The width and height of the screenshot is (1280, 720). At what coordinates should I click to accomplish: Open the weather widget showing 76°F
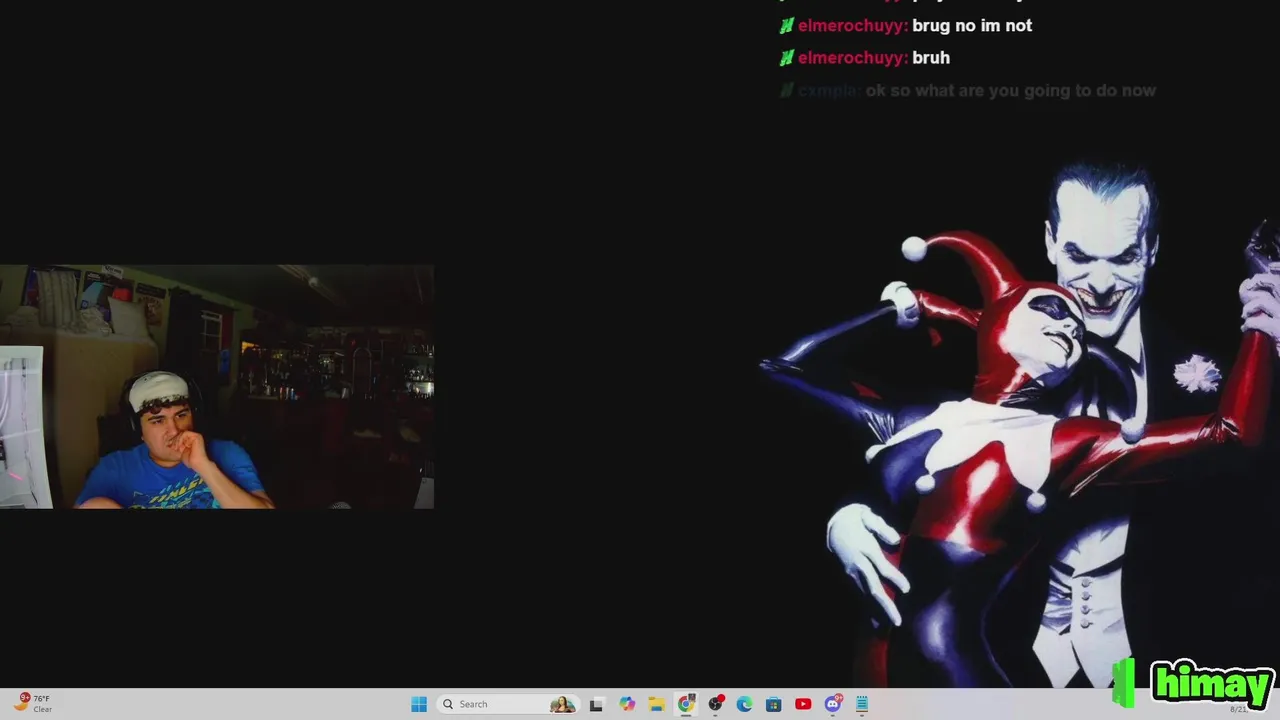[x=32, y=704]
